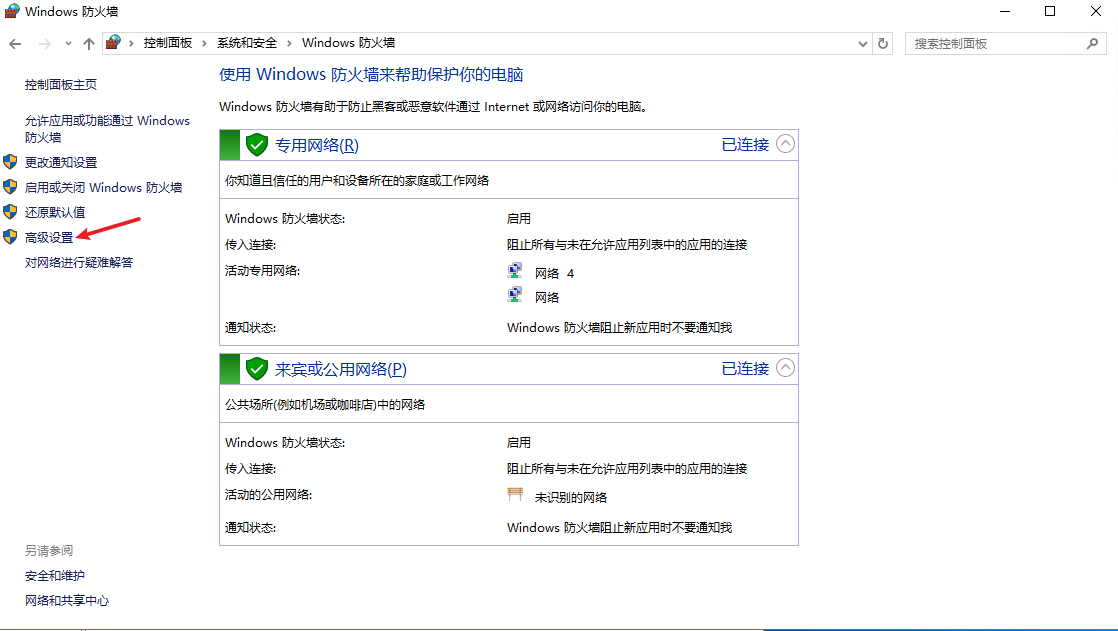
Task: Open 网络和共享中心 link
Action: pyautogui.click(x=67, y=600)
